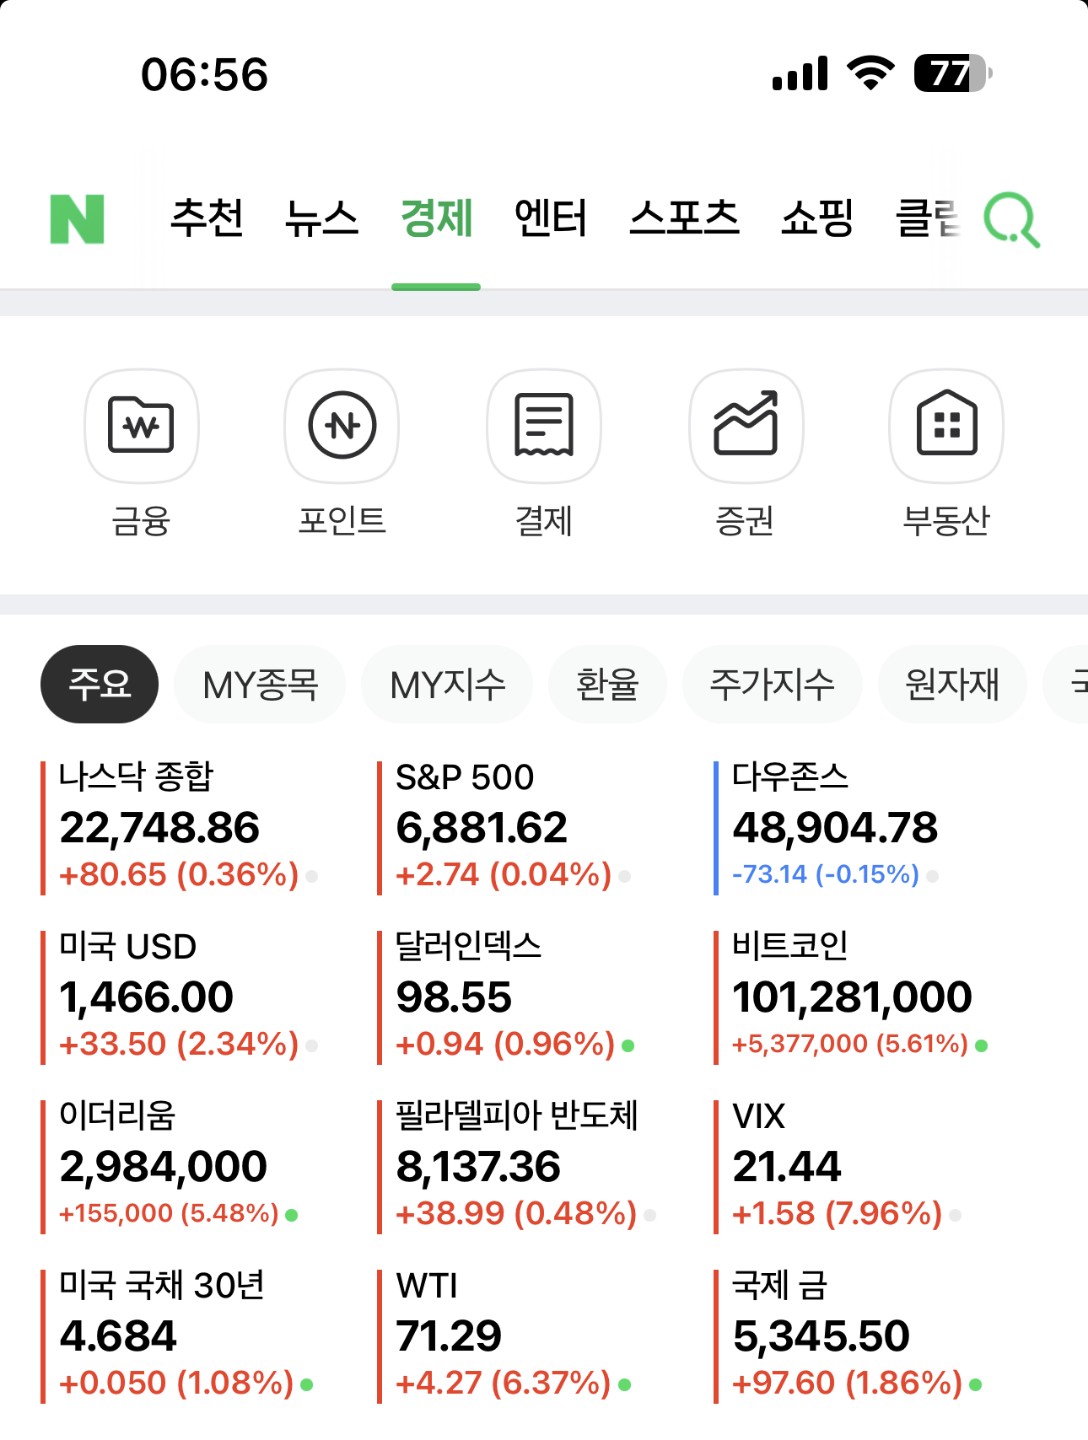
Task: Open the 금융 finance folder icon
Action: click(141, 426)
